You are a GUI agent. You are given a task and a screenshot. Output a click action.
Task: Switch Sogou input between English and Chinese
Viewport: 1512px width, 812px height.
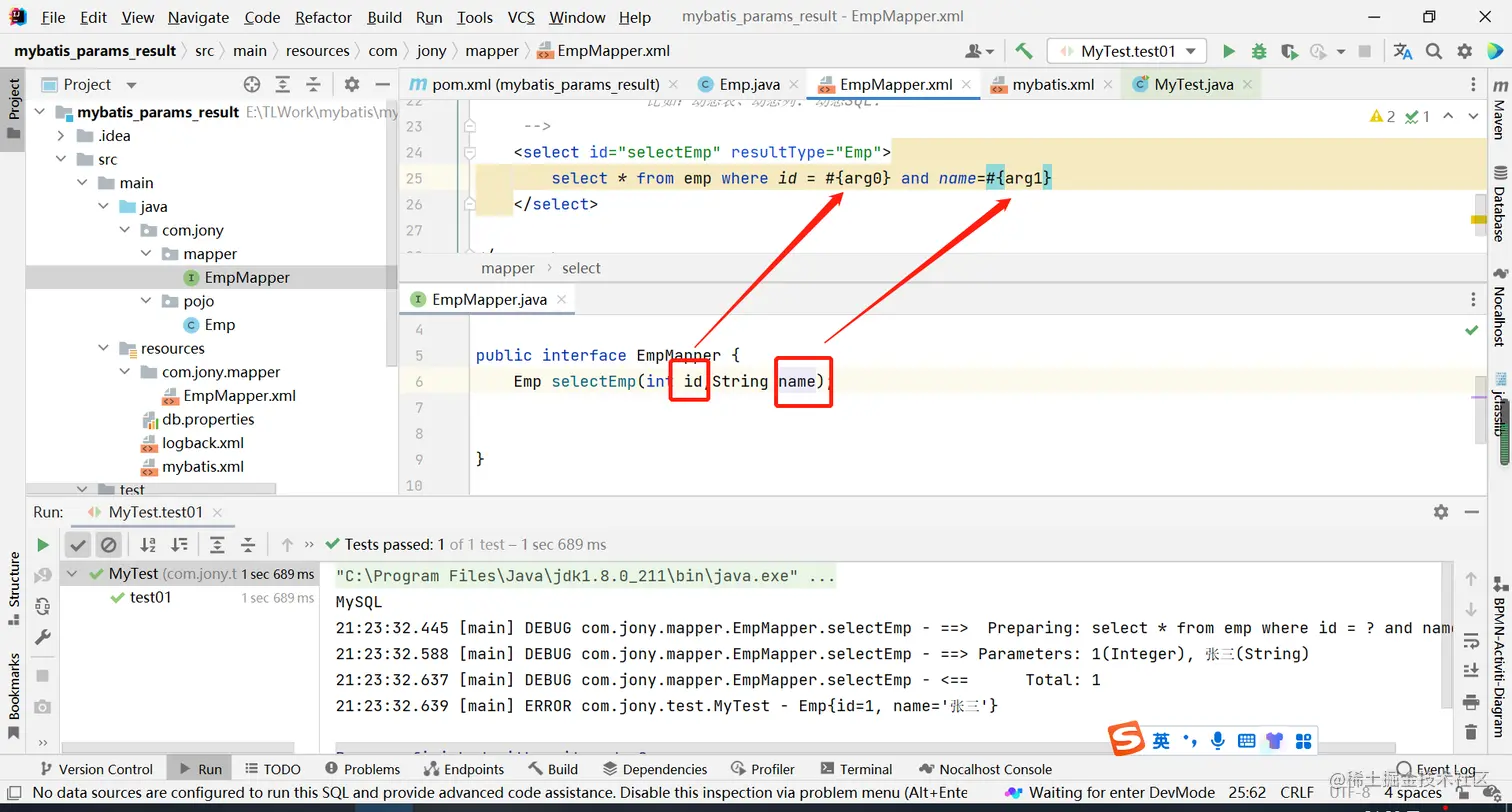click(x=1161, y=741)
